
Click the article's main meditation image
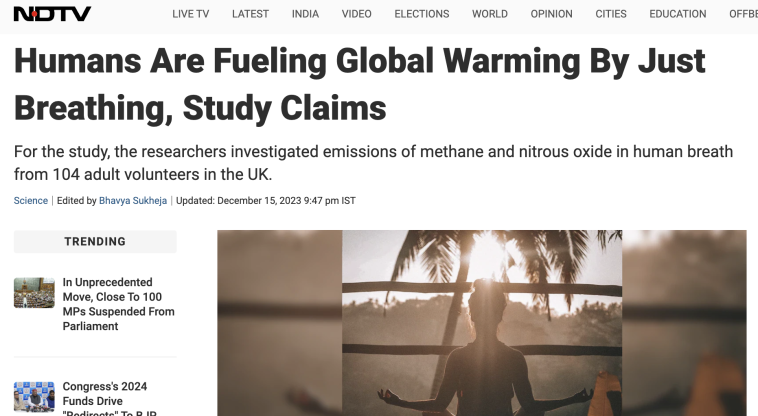tap(481, 322)
